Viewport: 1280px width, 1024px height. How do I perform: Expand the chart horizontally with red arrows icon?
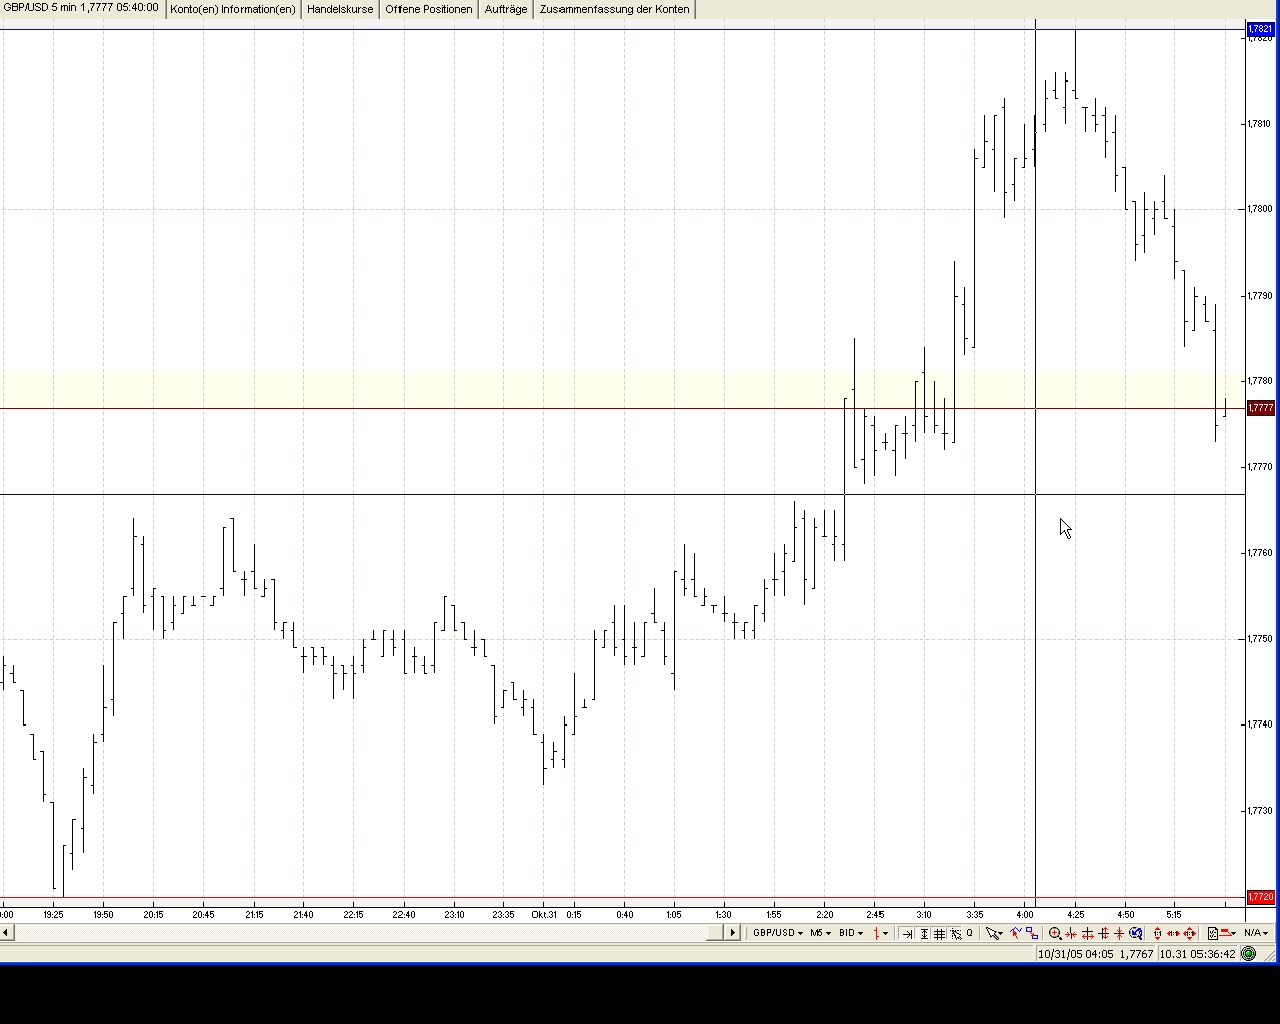(x=1087, y=933)
